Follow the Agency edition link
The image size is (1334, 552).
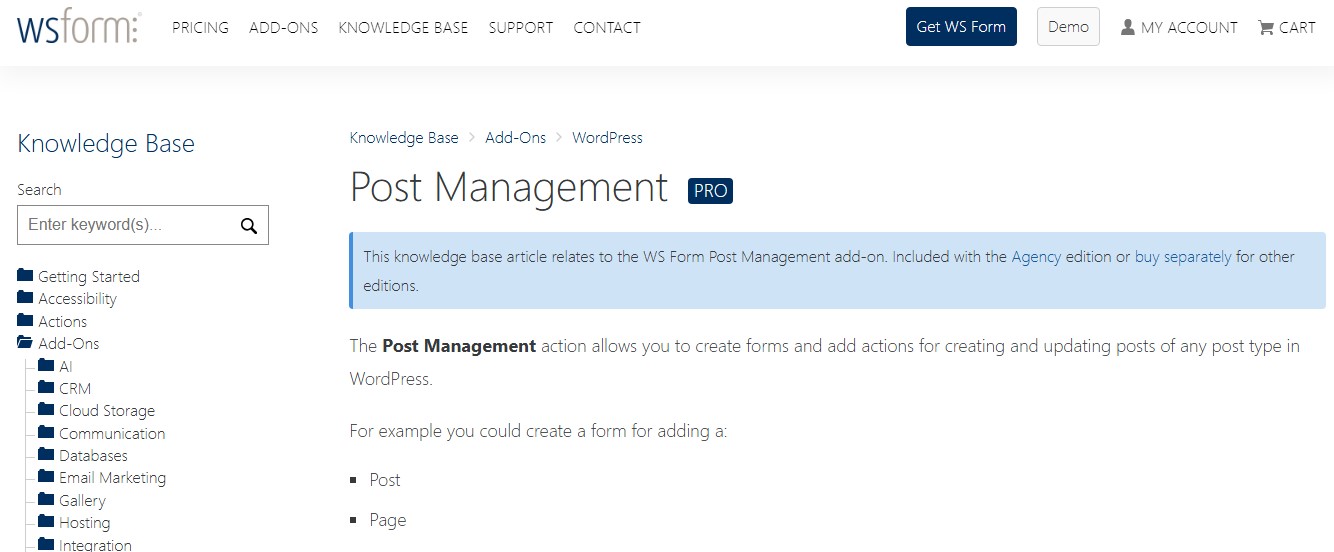1036,257
